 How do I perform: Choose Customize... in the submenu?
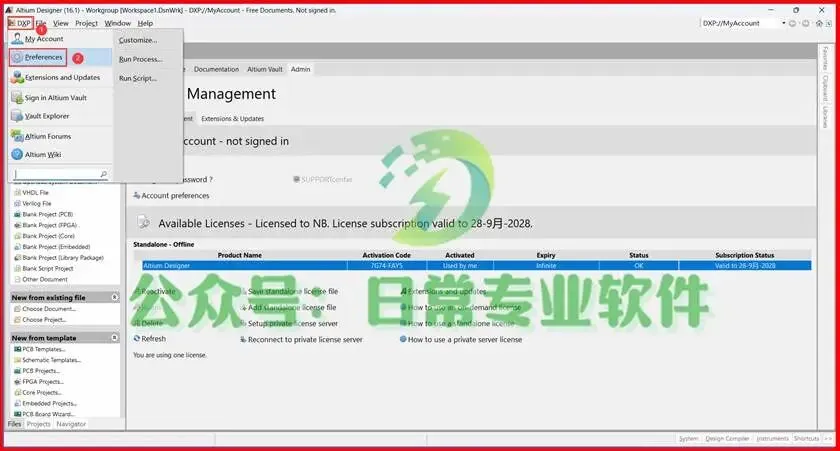[x=138, y=40]
